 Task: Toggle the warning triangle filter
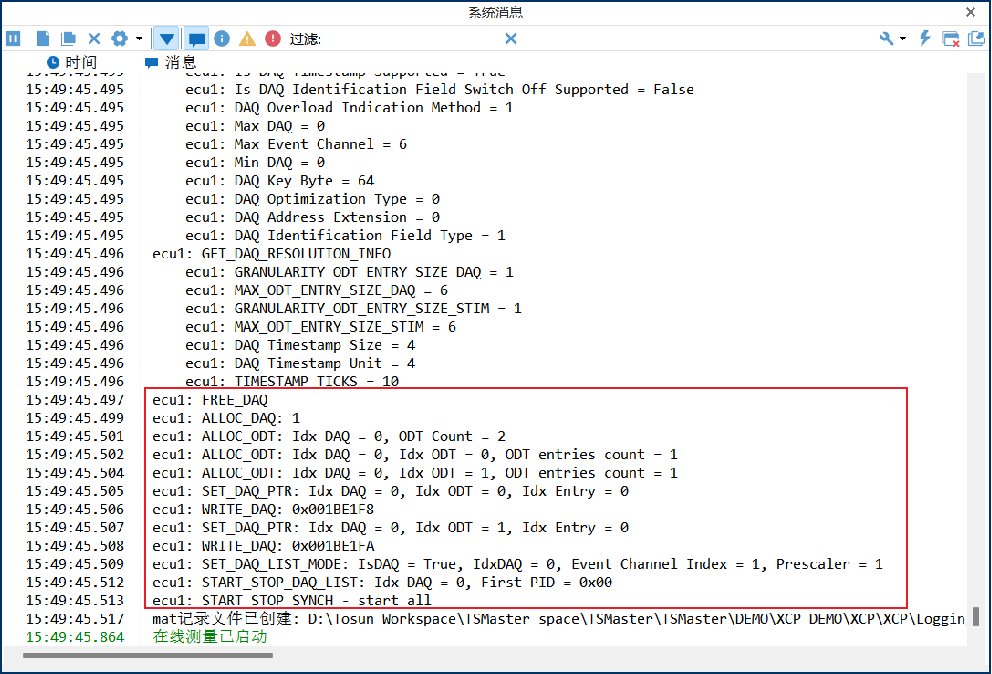247,38
